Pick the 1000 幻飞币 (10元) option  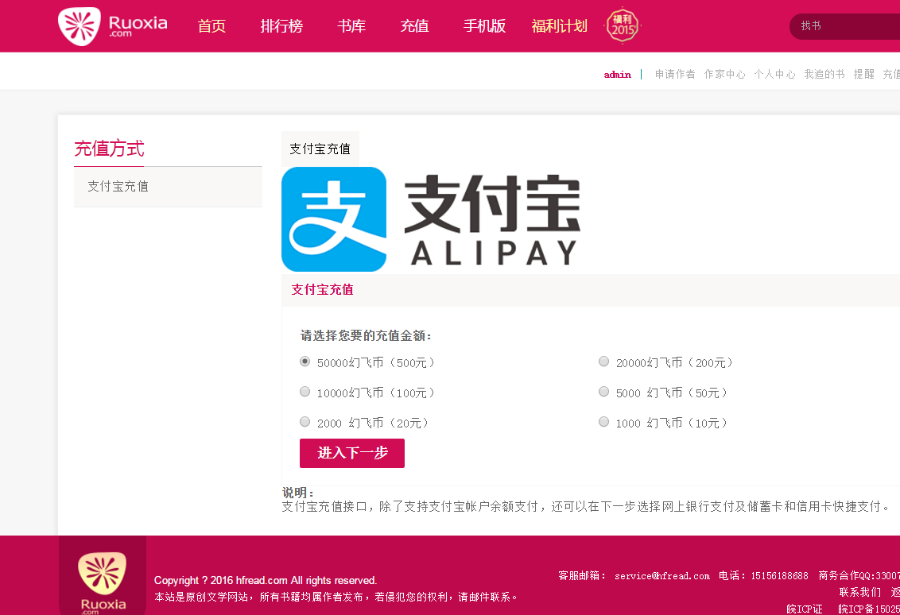(604, 422)
